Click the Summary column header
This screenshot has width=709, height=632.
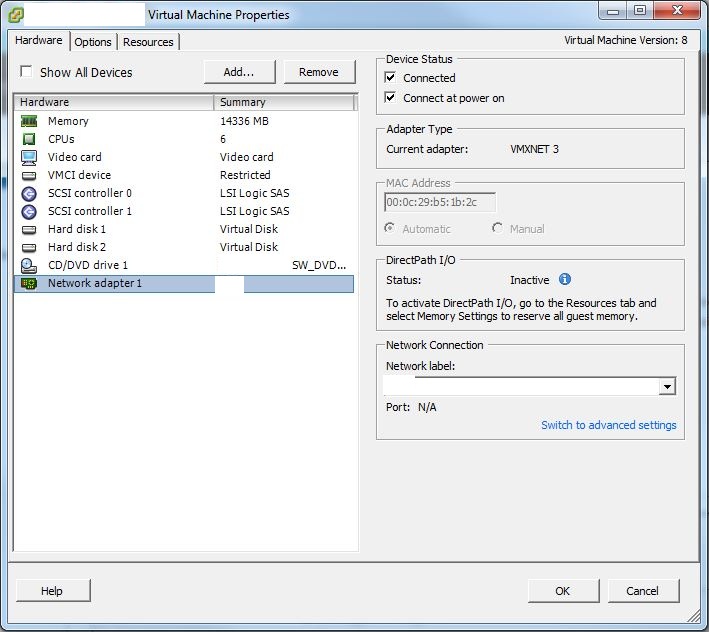tap(285, 102)
